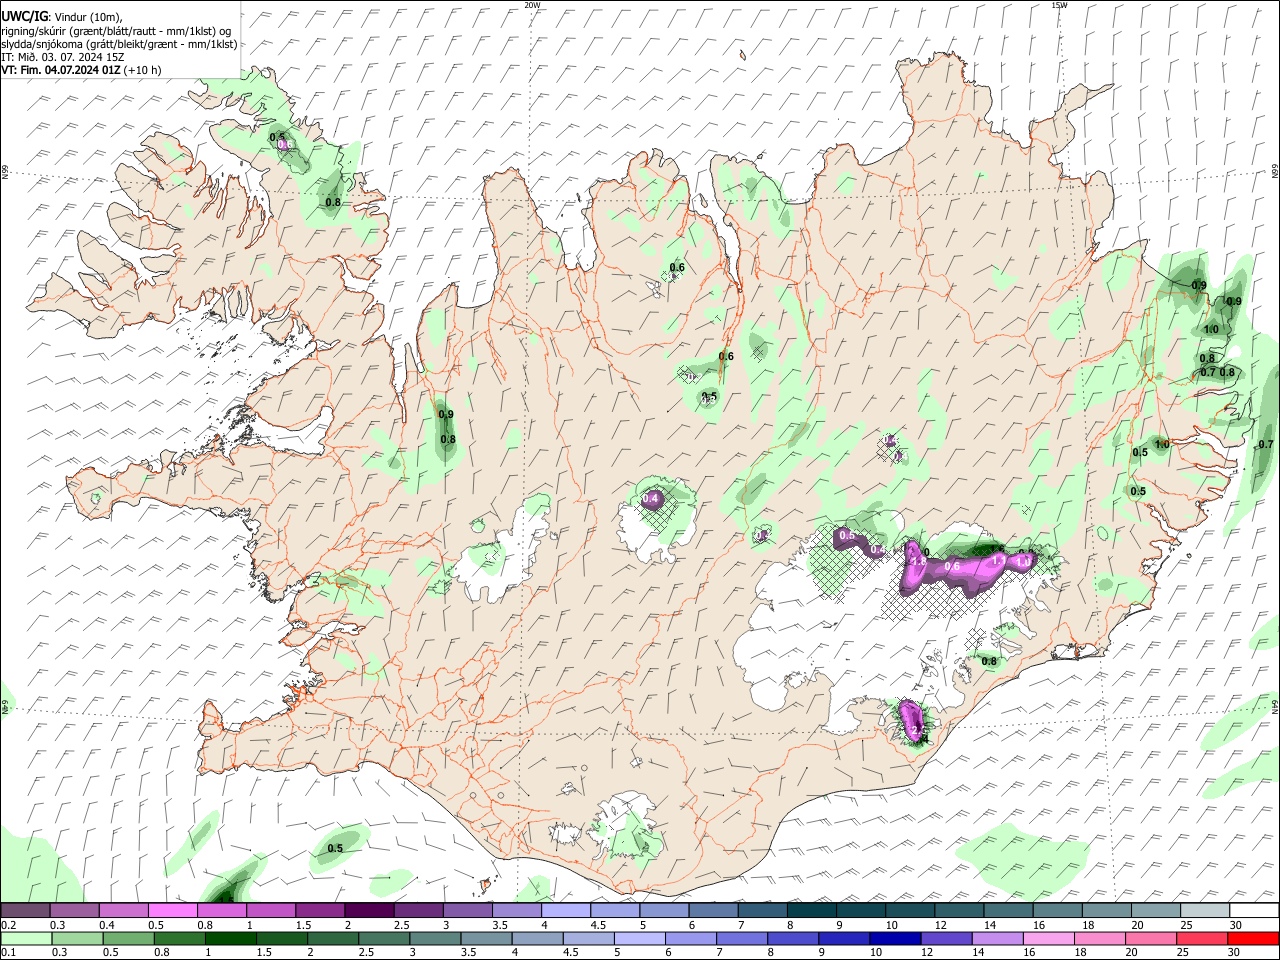Image resolution: width=1280 pixels, height=960 pixels.
Task: Choose the 0.8–1 magenta snow scale swatch
Action: coord(222,911)
